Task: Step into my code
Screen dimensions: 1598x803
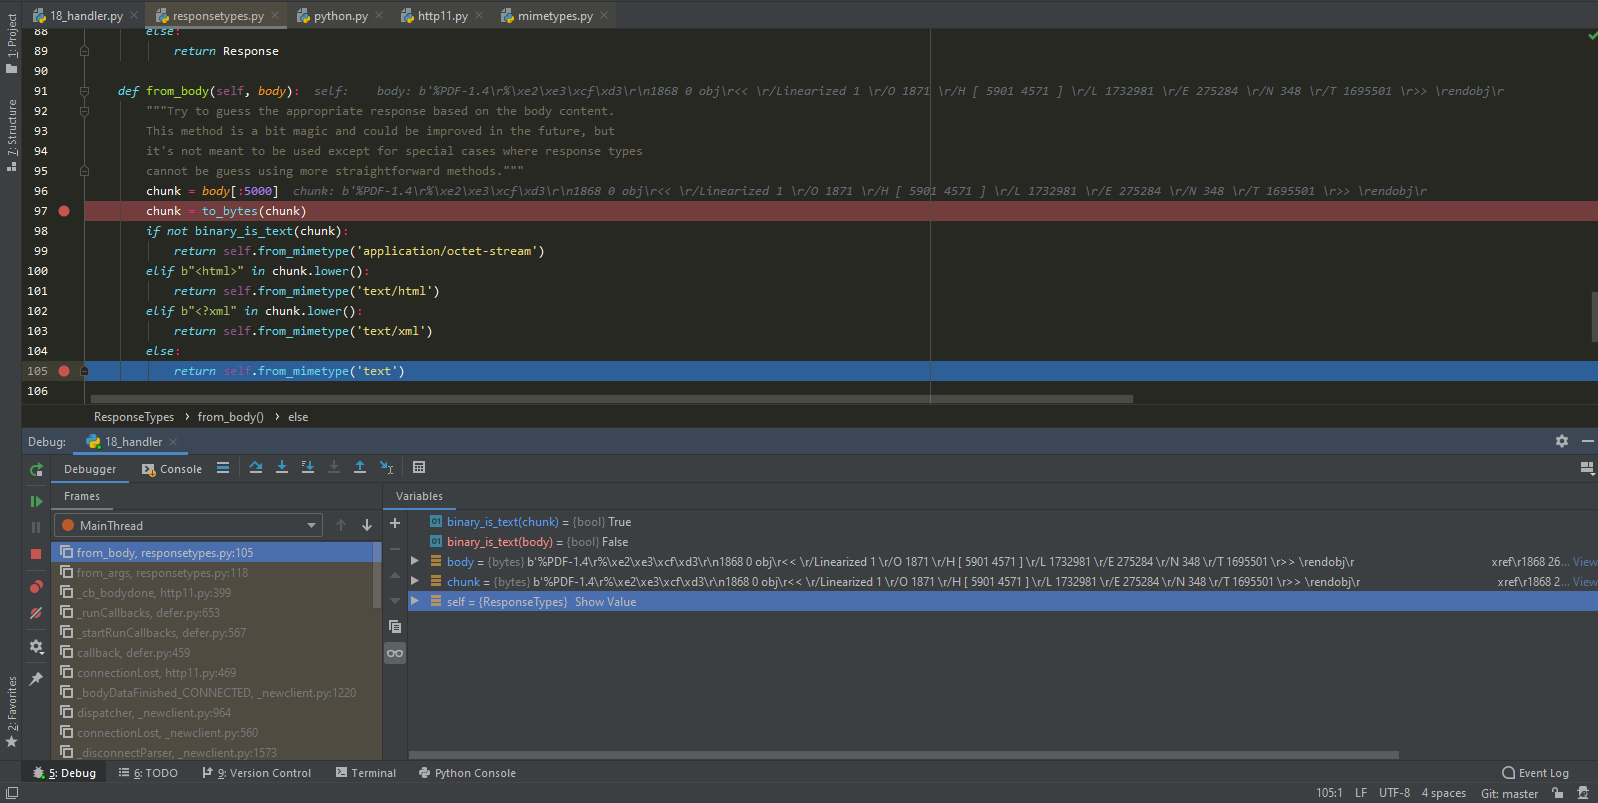Action: tap(308, 468)
